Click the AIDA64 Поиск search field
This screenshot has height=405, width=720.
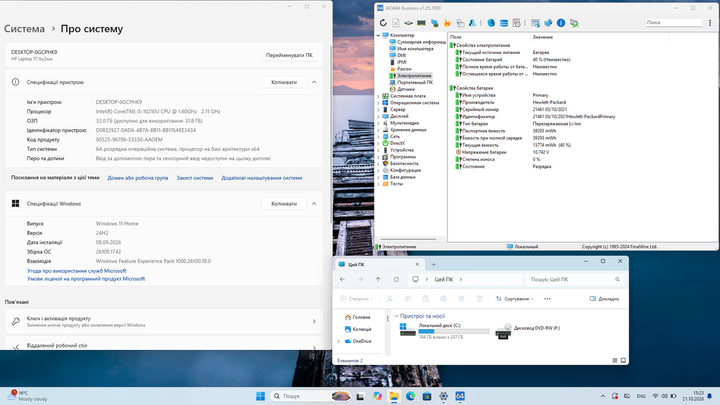674,22
